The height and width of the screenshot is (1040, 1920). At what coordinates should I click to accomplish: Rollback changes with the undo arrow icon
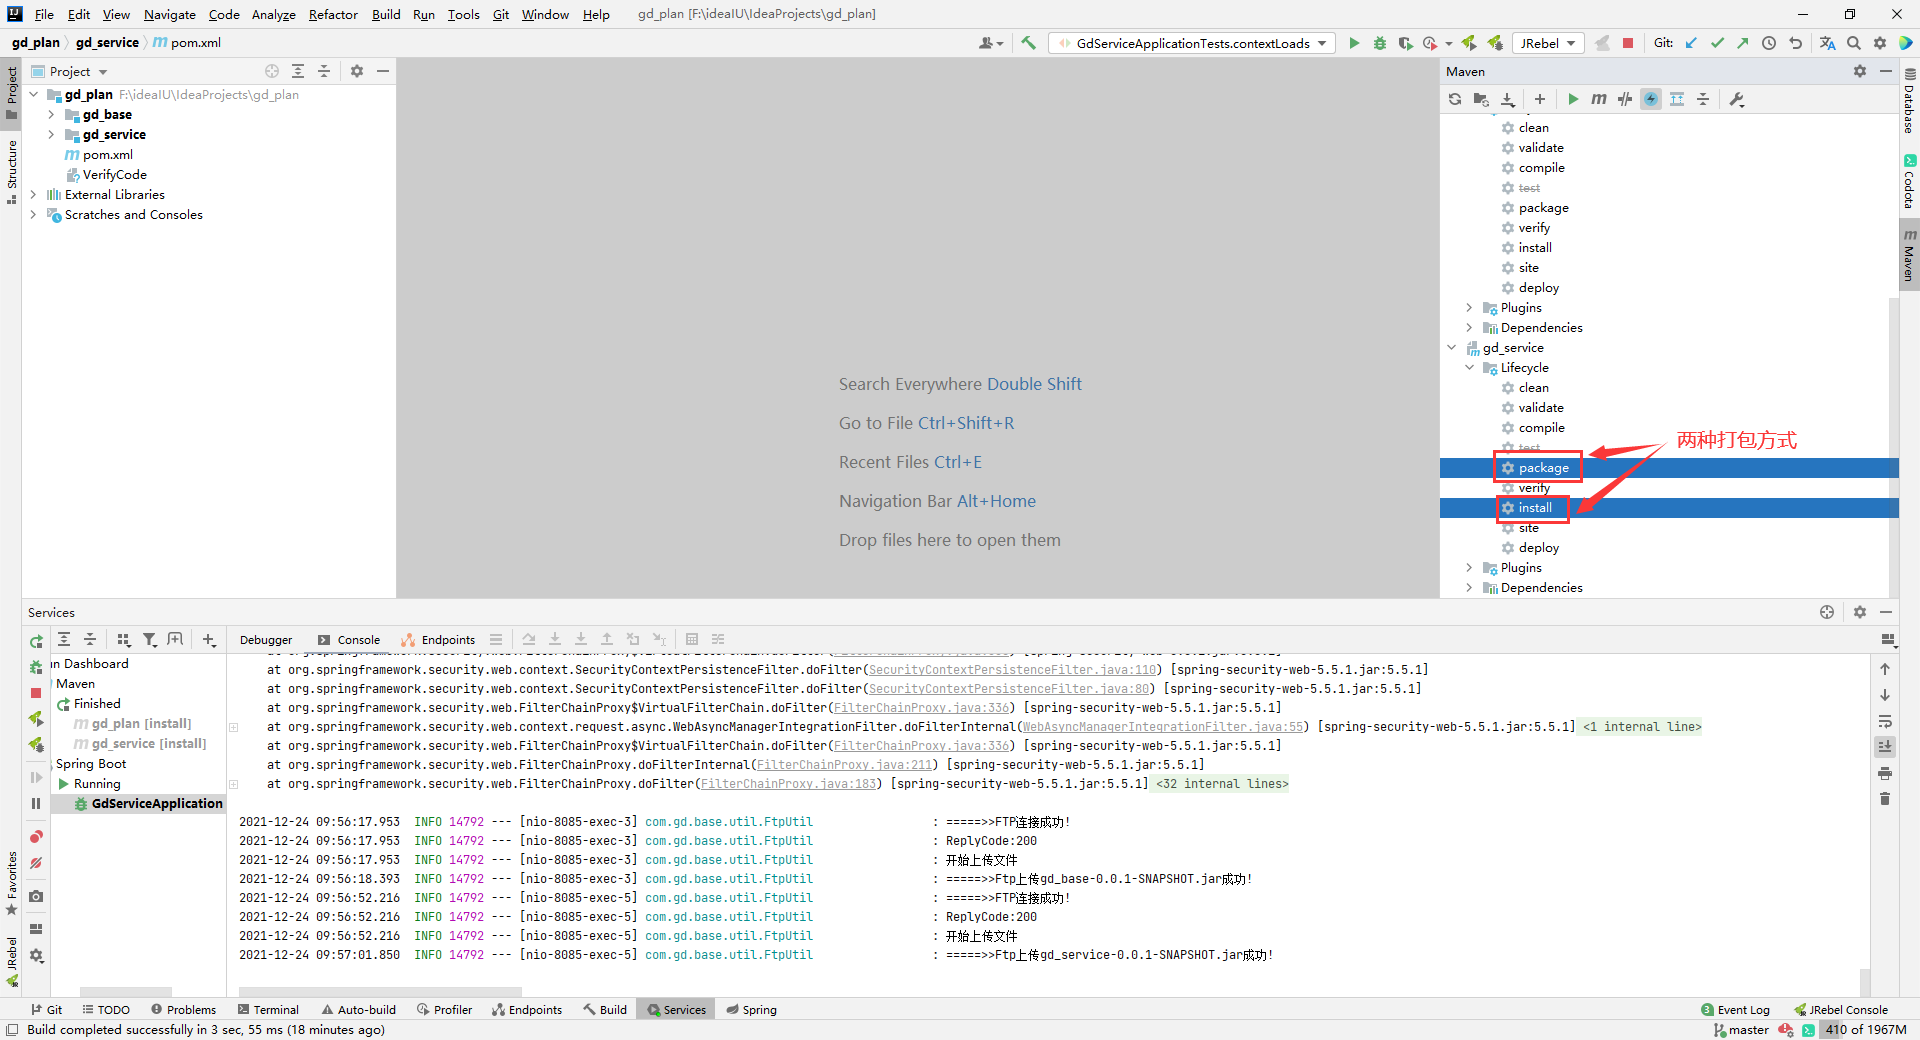1795,43
